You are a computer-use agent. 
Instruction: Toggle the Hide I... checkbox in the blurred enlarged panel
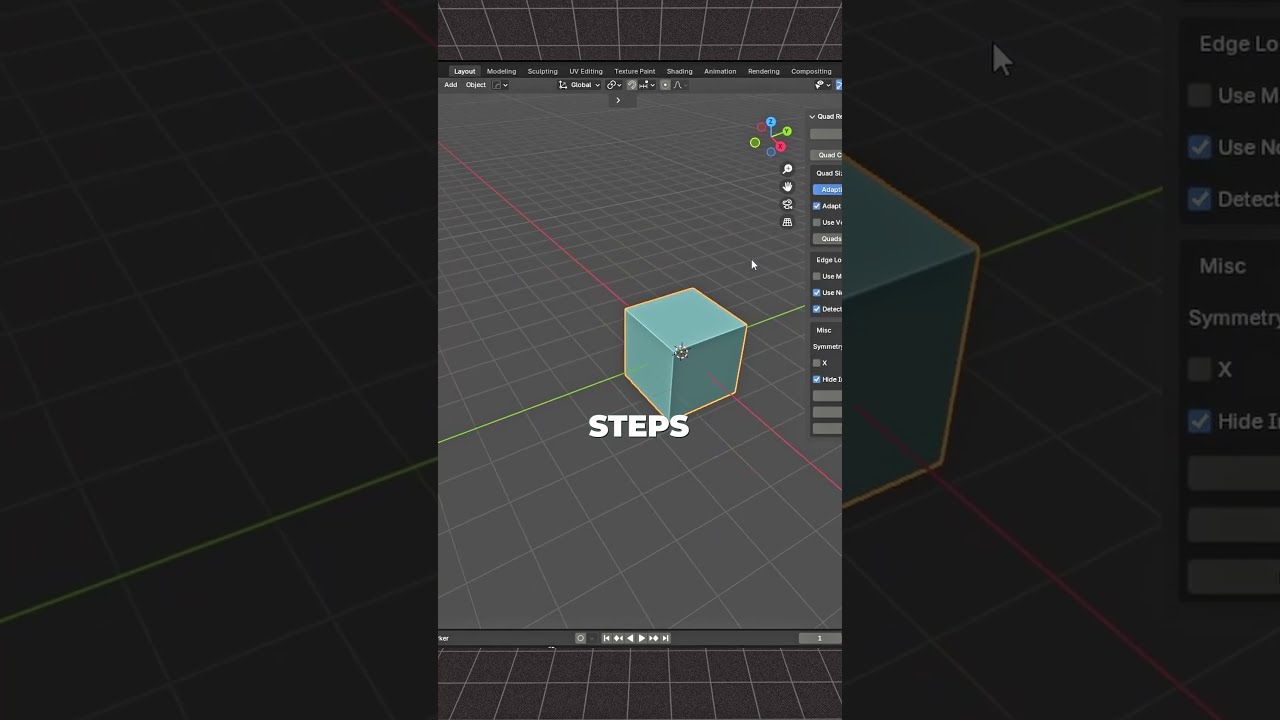(1200, 421)
